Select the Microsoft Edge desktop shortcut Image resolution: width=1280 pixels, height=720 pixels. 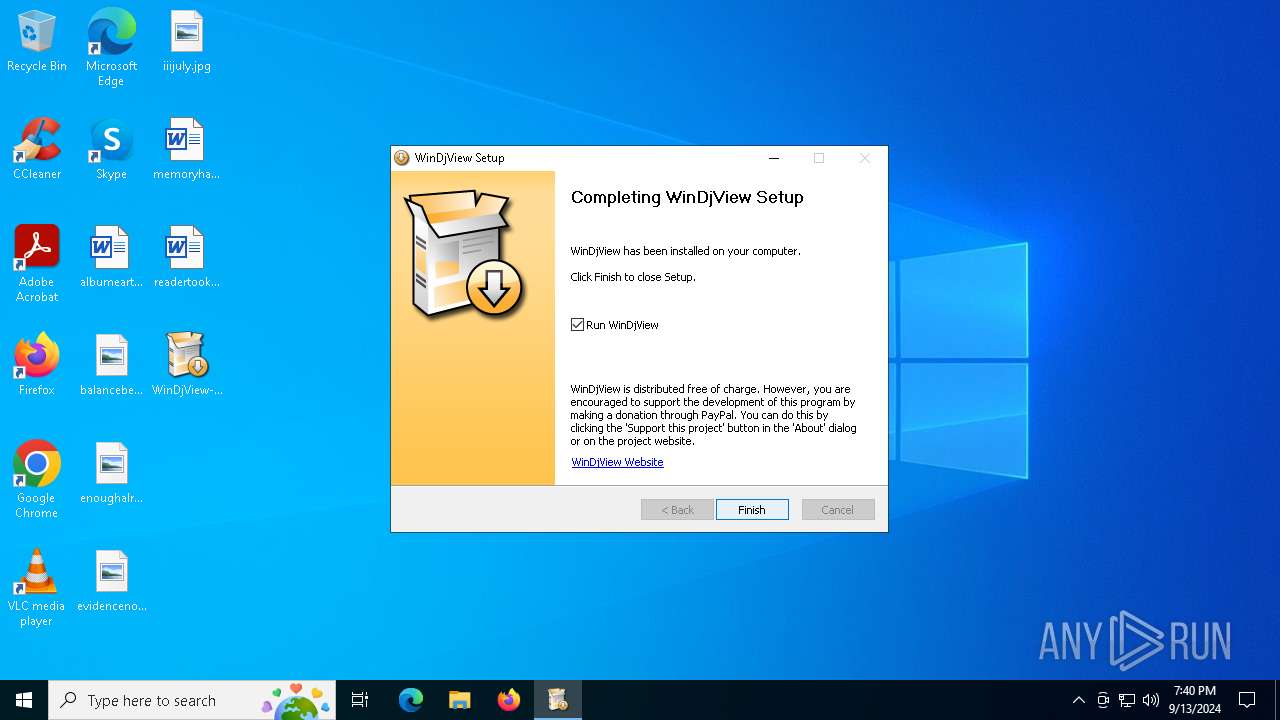click(111, 48)
